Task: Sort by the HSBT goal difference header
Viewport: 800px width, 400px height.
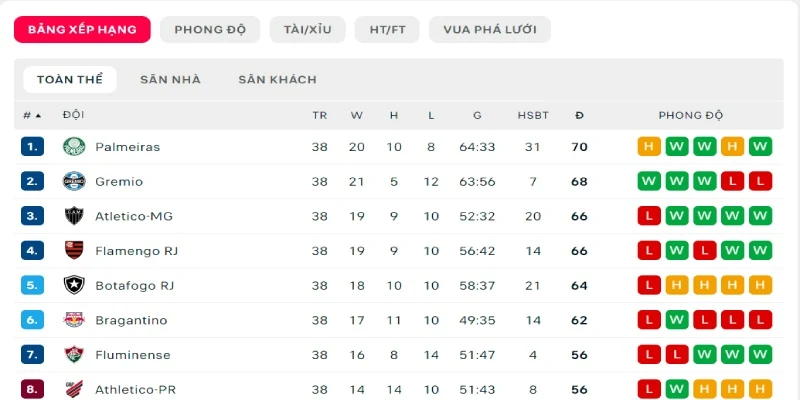Action: [533, 115]
